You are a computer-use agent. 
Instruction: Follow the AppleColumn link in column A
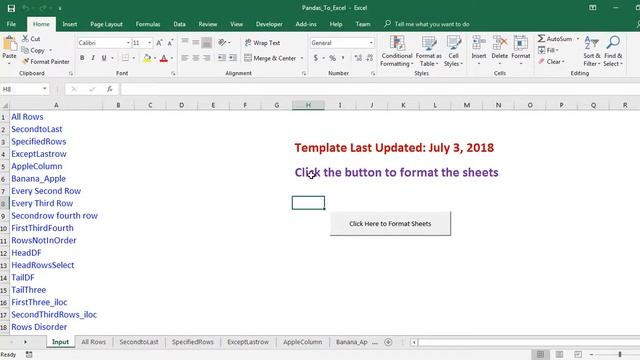tap(37, 166)
